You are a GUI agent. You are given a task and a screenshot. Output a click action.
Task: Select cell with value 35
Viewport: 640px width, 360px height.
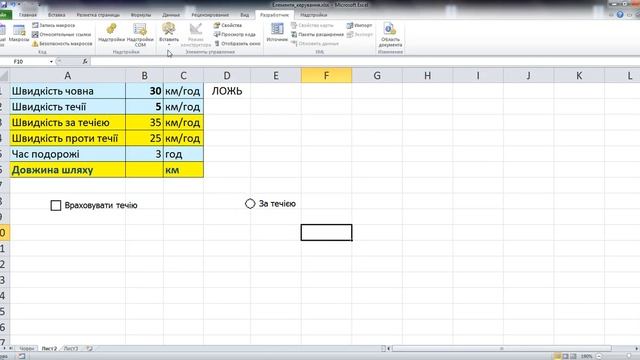144,122
